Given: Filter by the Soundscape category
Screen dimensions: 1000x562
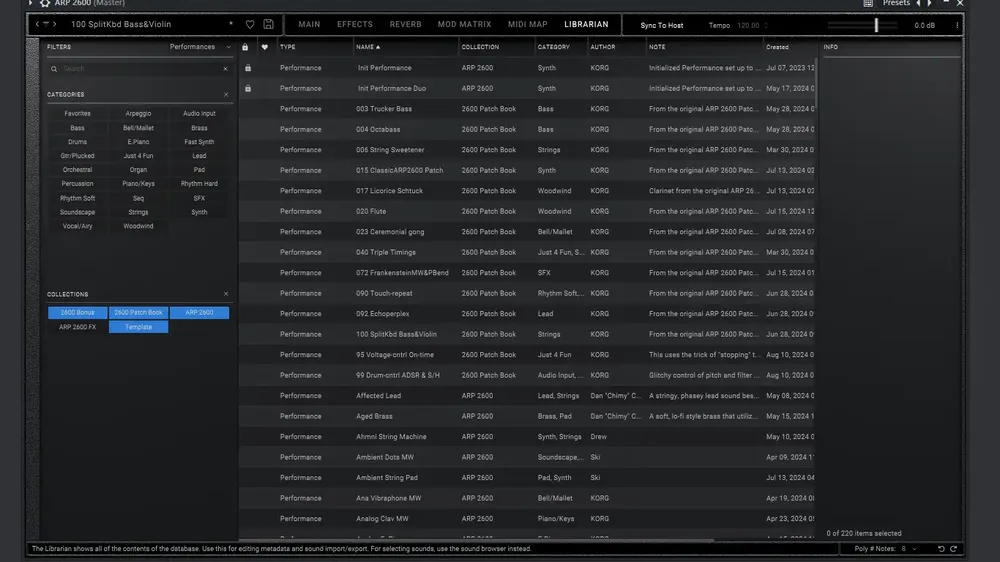Looking at the screenshot, I should point(77,212).
